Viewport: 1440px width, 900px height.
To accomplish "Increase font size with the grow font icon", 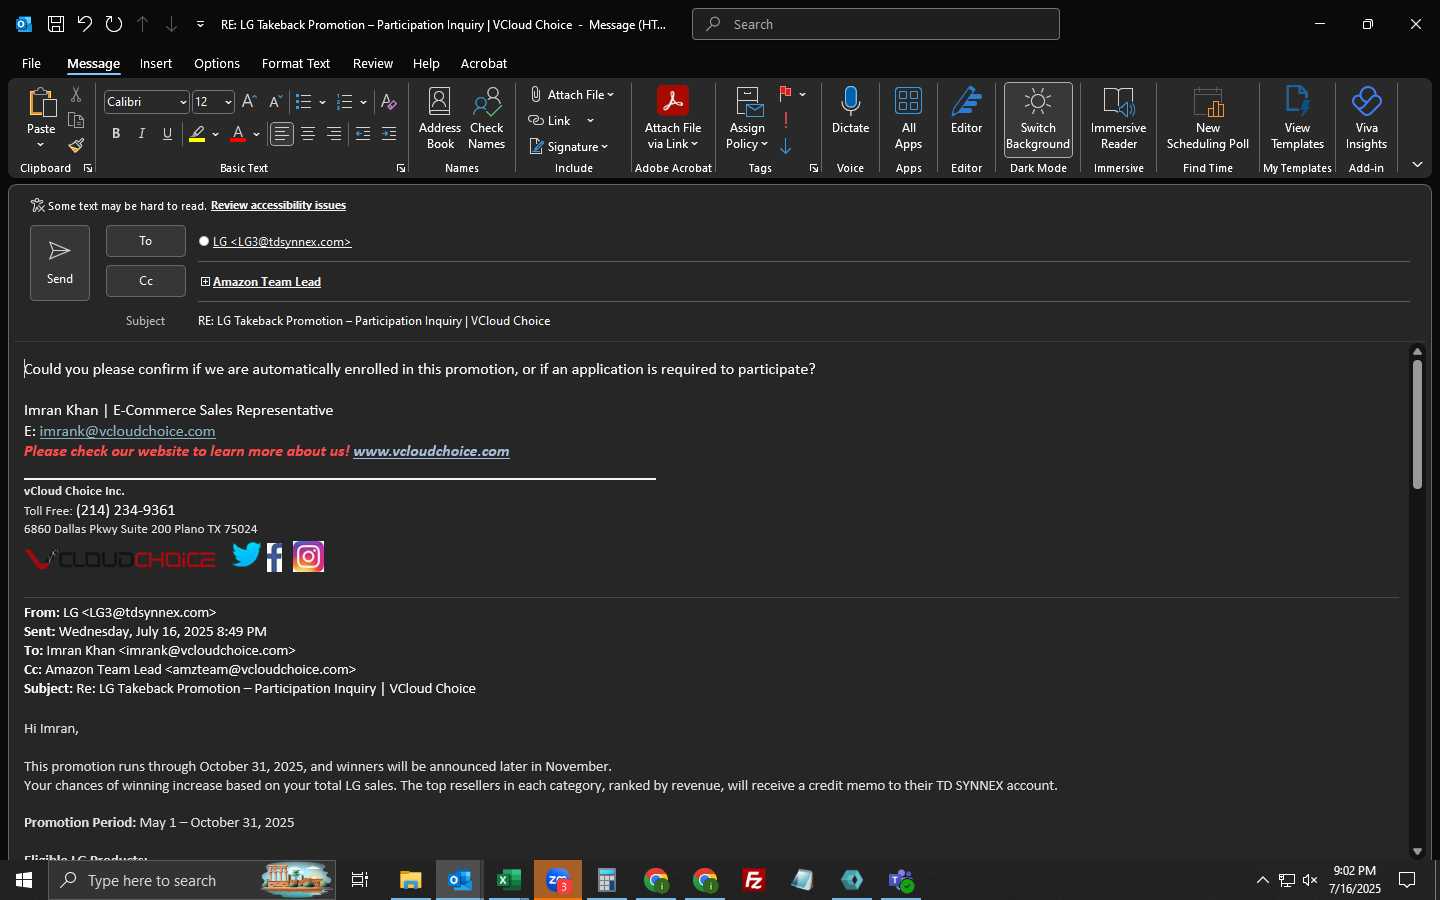I will pyautogui.click(x=249, y=102).
